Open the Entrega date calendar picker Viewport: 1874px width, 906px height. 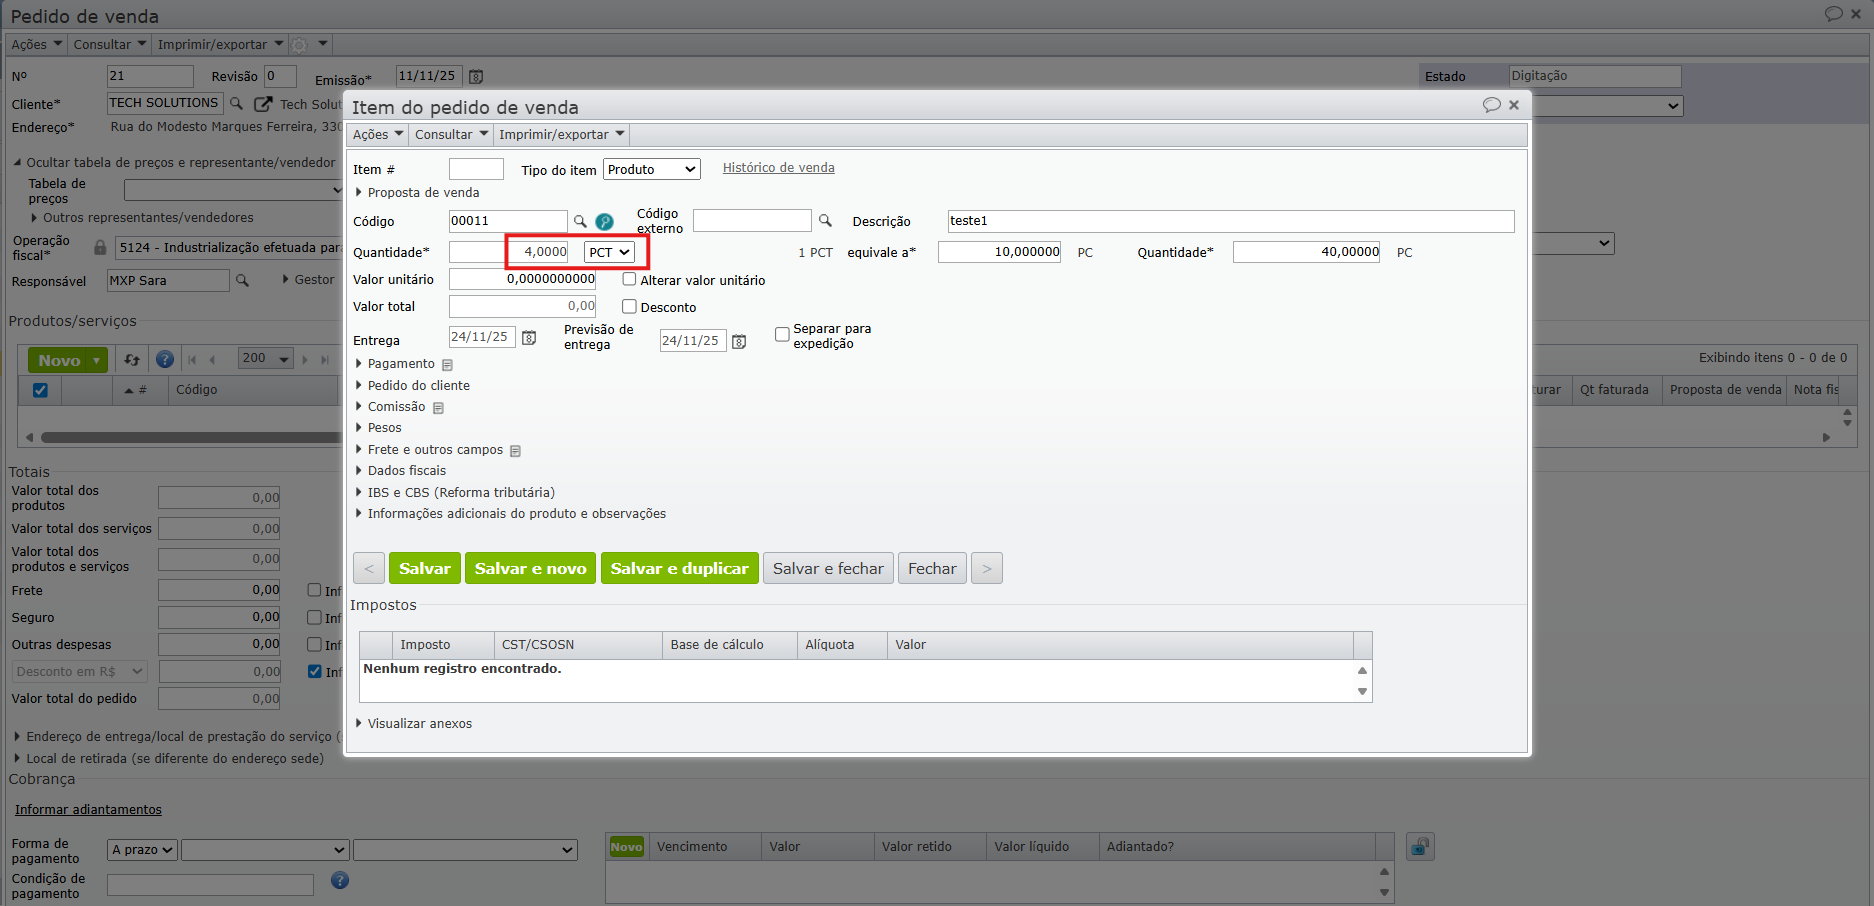click(529, 338)
